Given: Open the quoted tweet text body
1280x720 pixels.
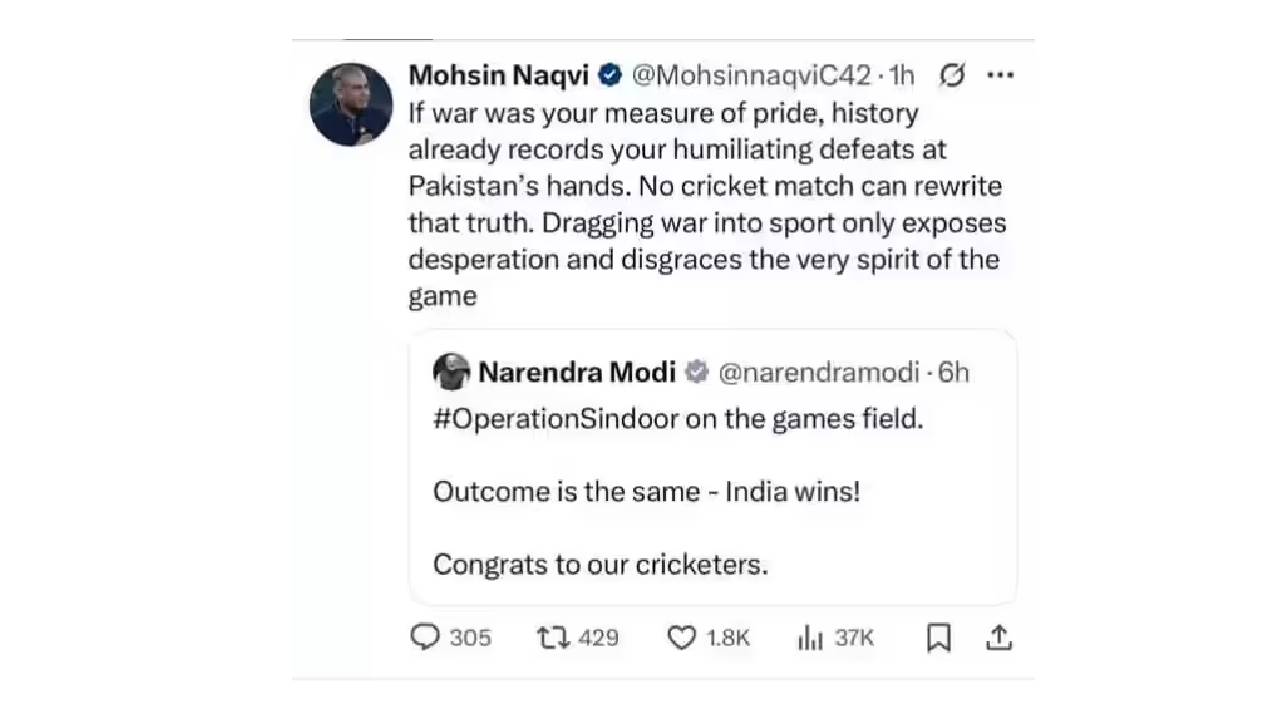Looking at the screenshot, I should coord(646,492).
